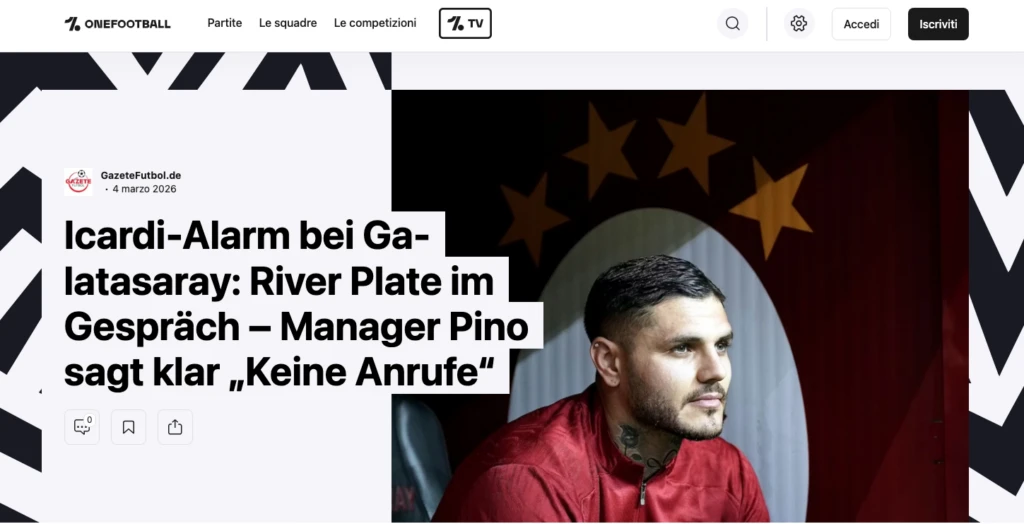Click the ONEFOOTBALL wordmark text

pos(127,24)
